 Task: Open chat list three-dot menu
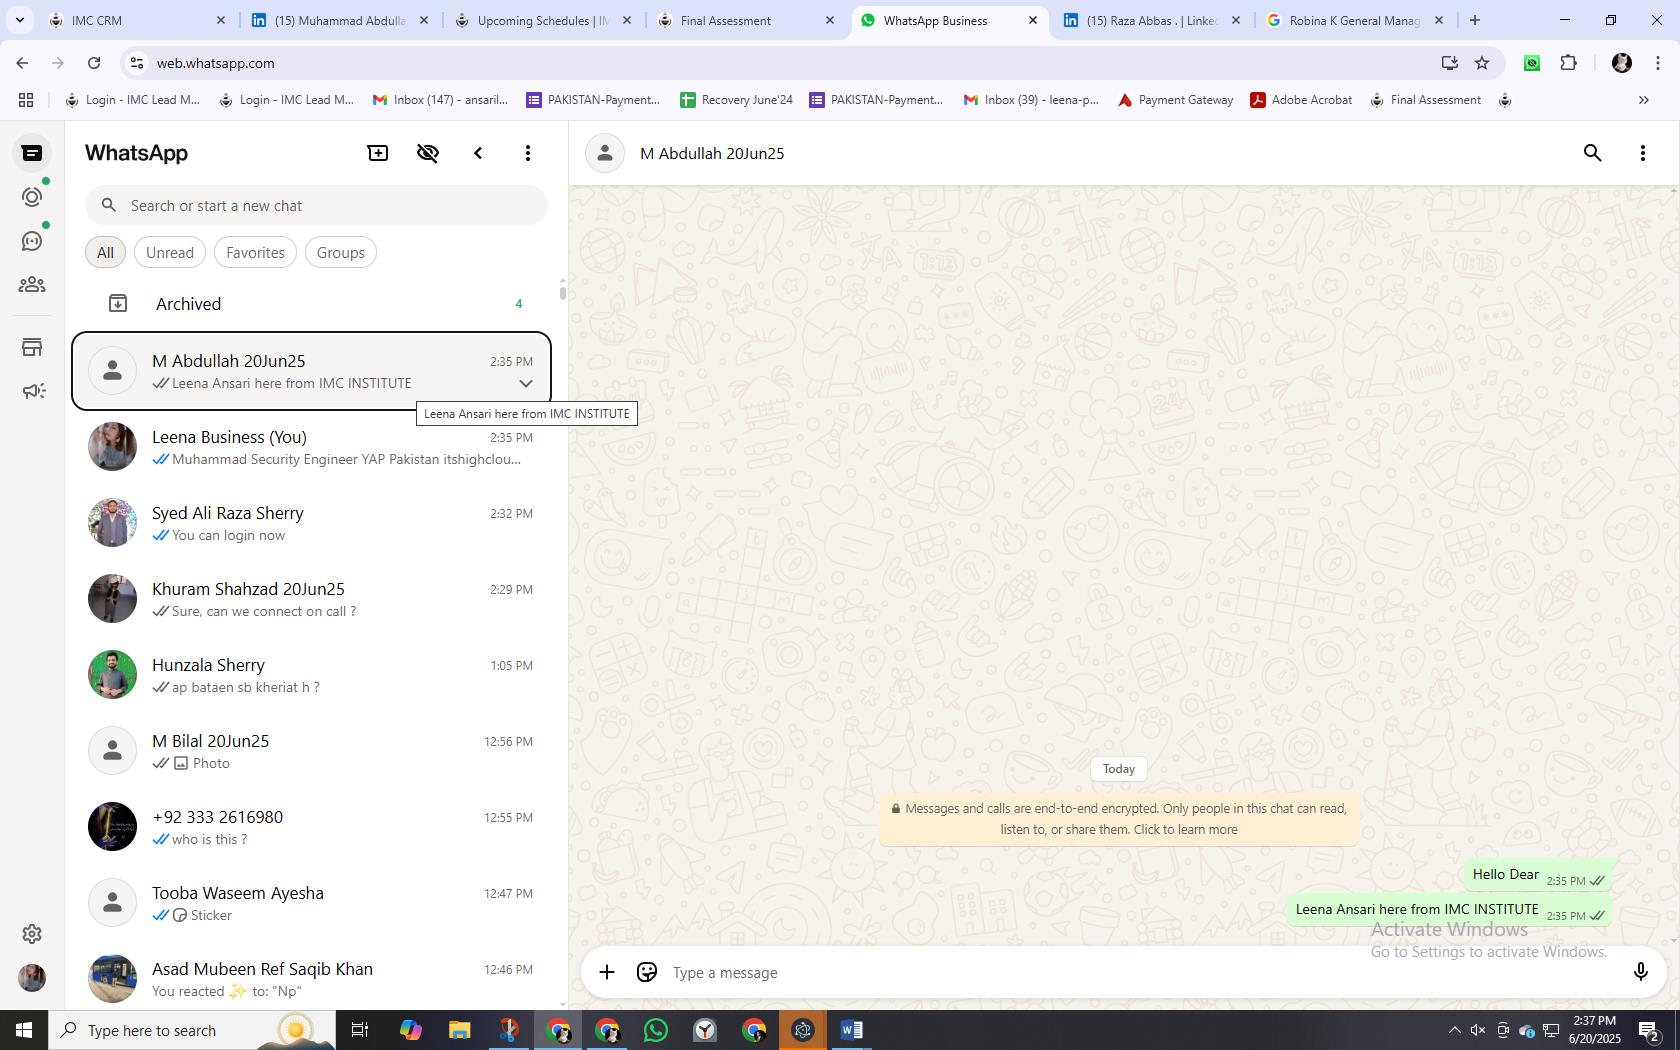pos(528,153)
